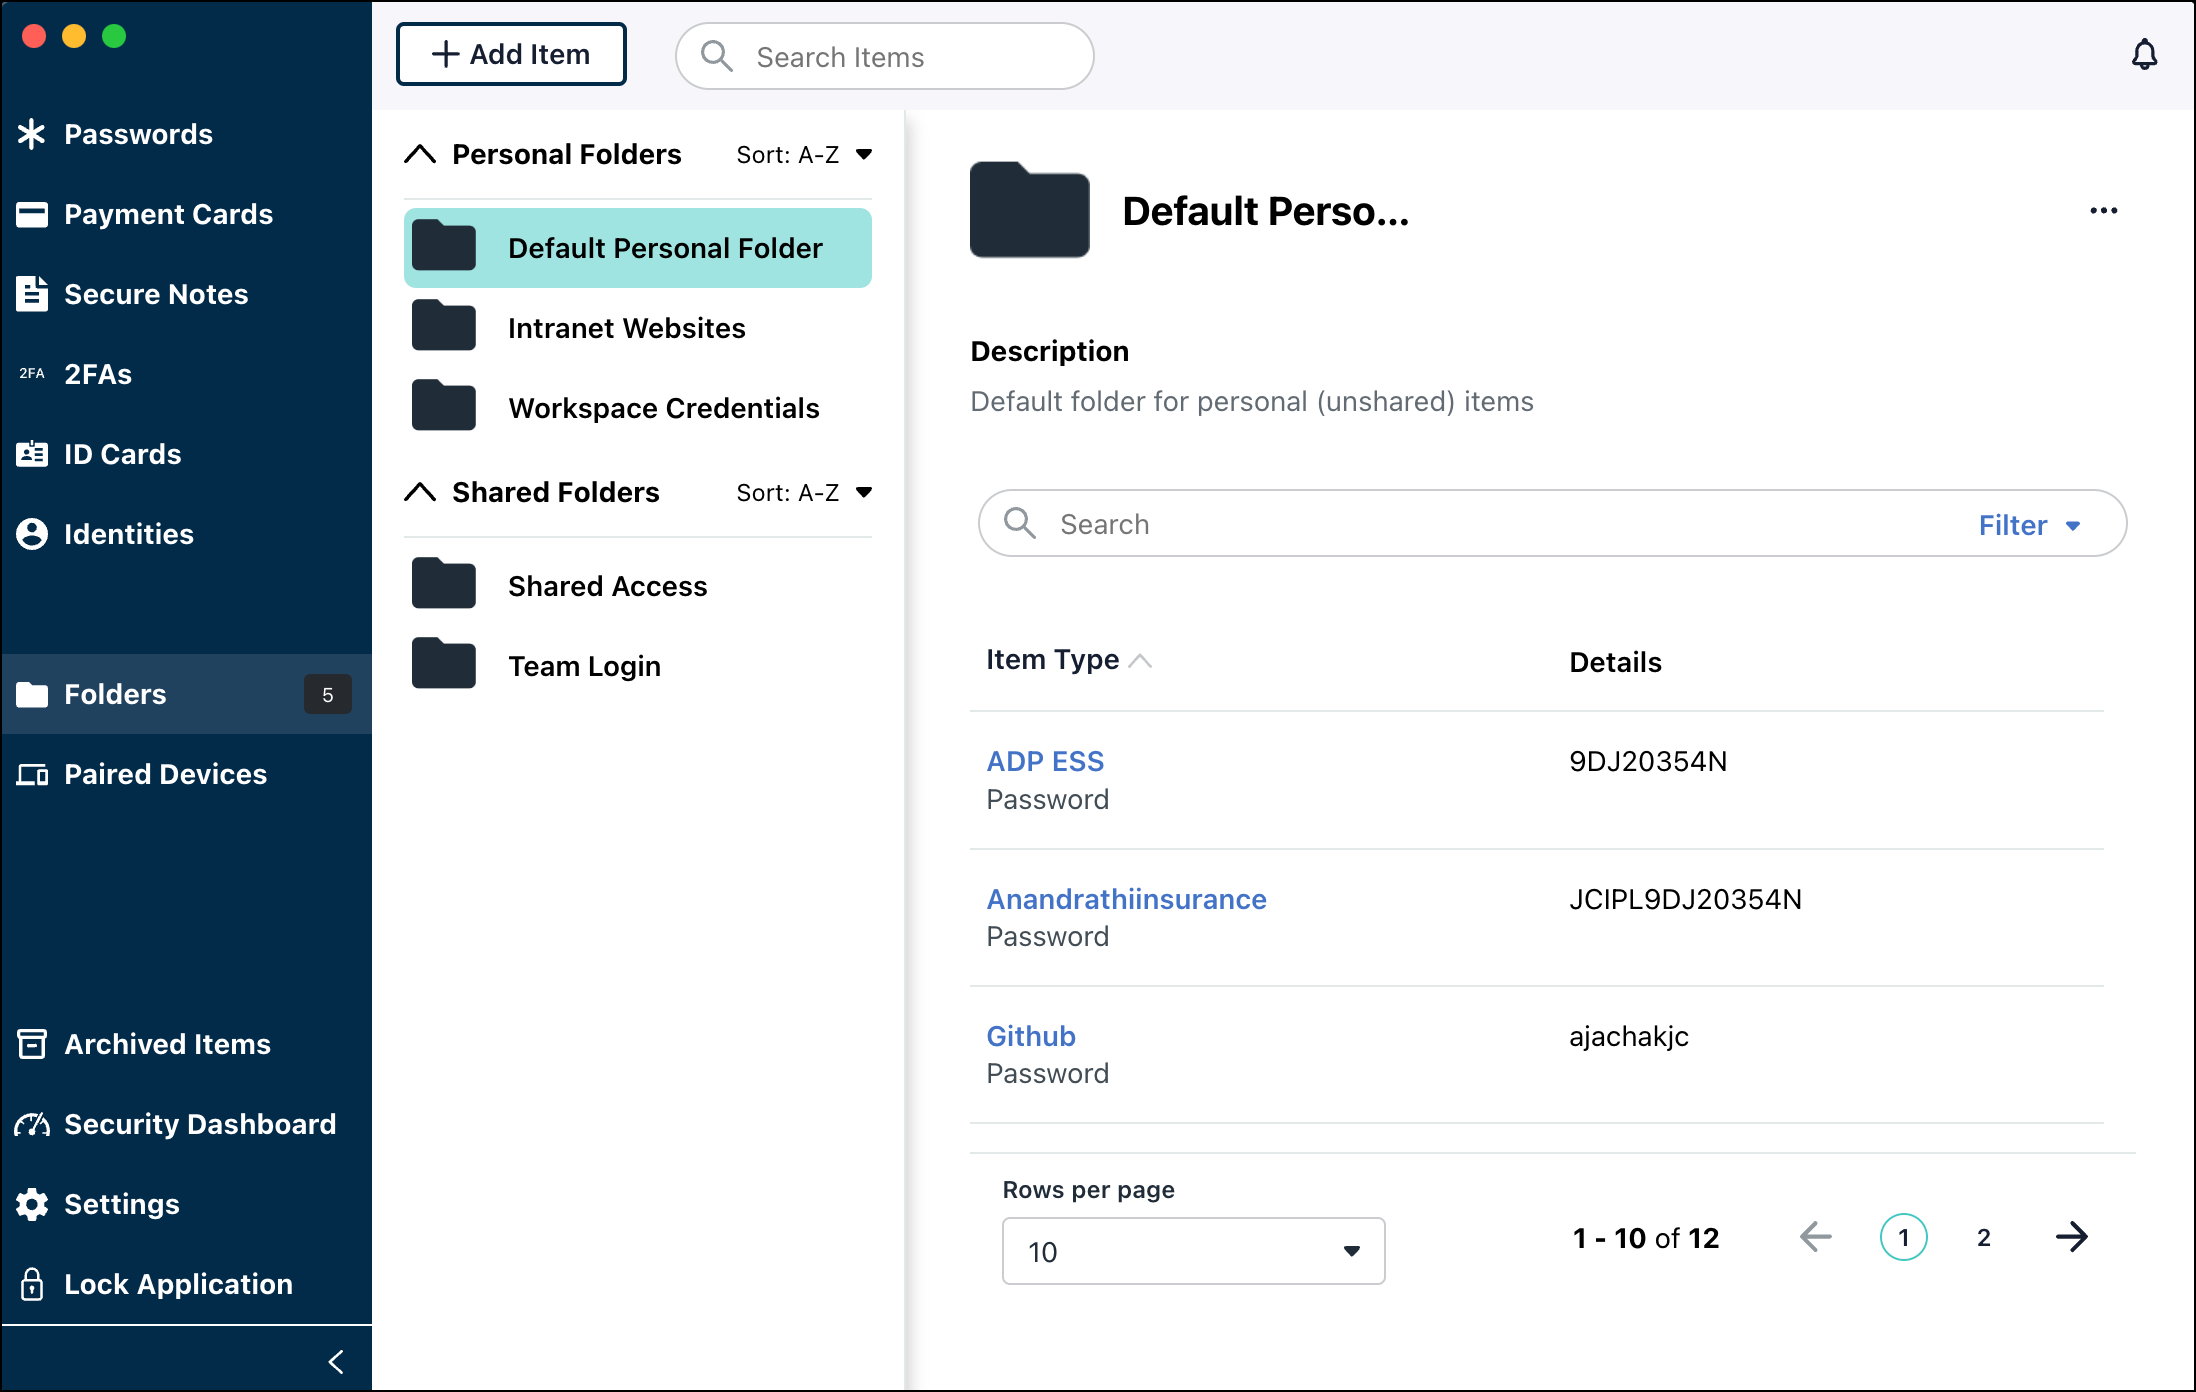
Task: Navigate to page 2 of items
Action: [1985, 1237]
